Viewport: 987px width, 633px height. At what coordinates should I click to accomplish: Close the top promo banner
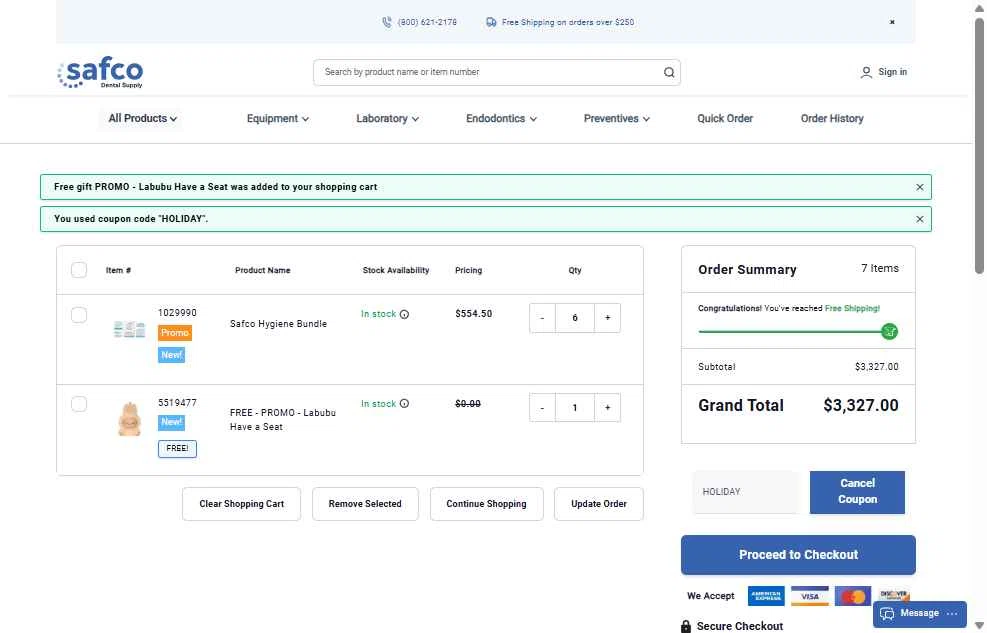point(892,22)
